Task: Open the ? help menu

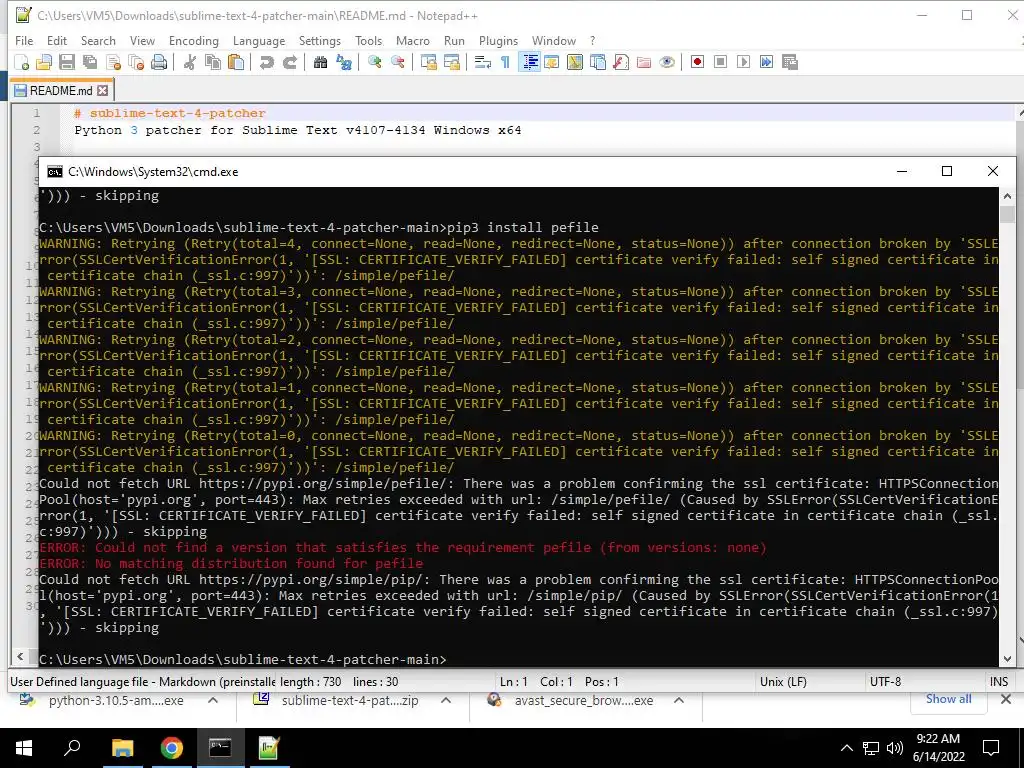Action: [x=592, y=40]
